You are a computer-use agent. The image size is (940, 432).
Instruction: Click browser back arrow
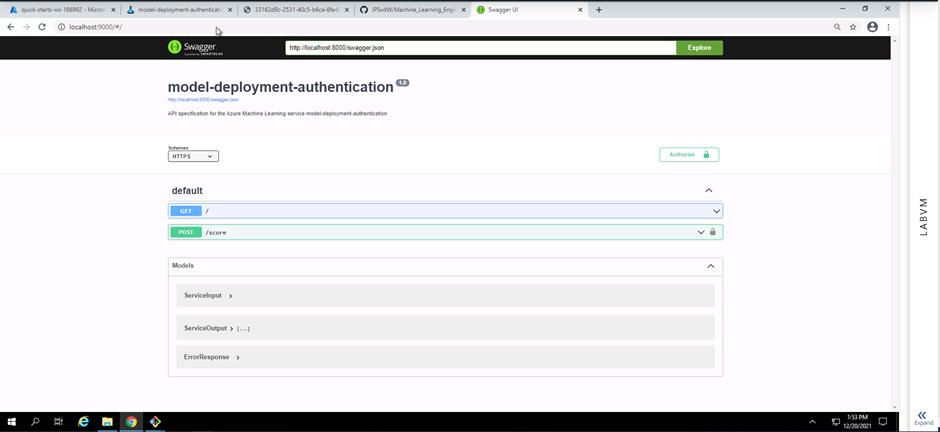coord(10,27)
